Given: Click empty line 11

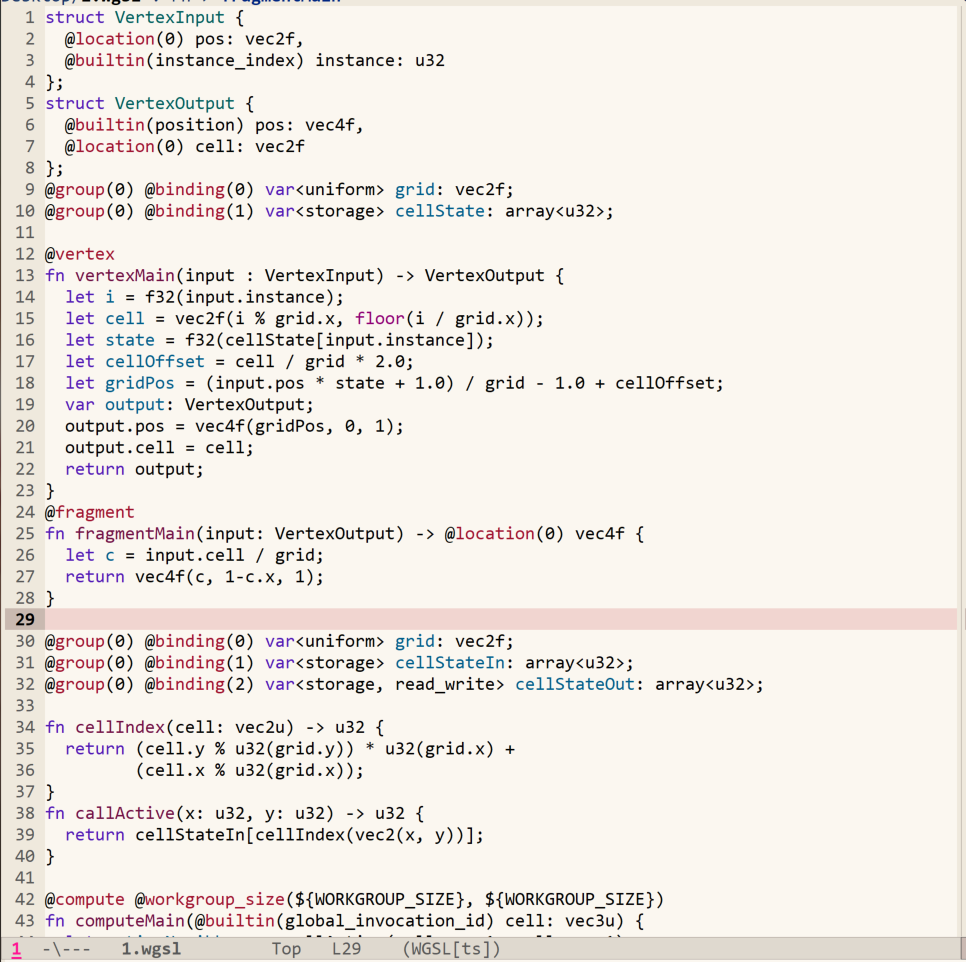Looking at the screenshot, I should [500, 233].
